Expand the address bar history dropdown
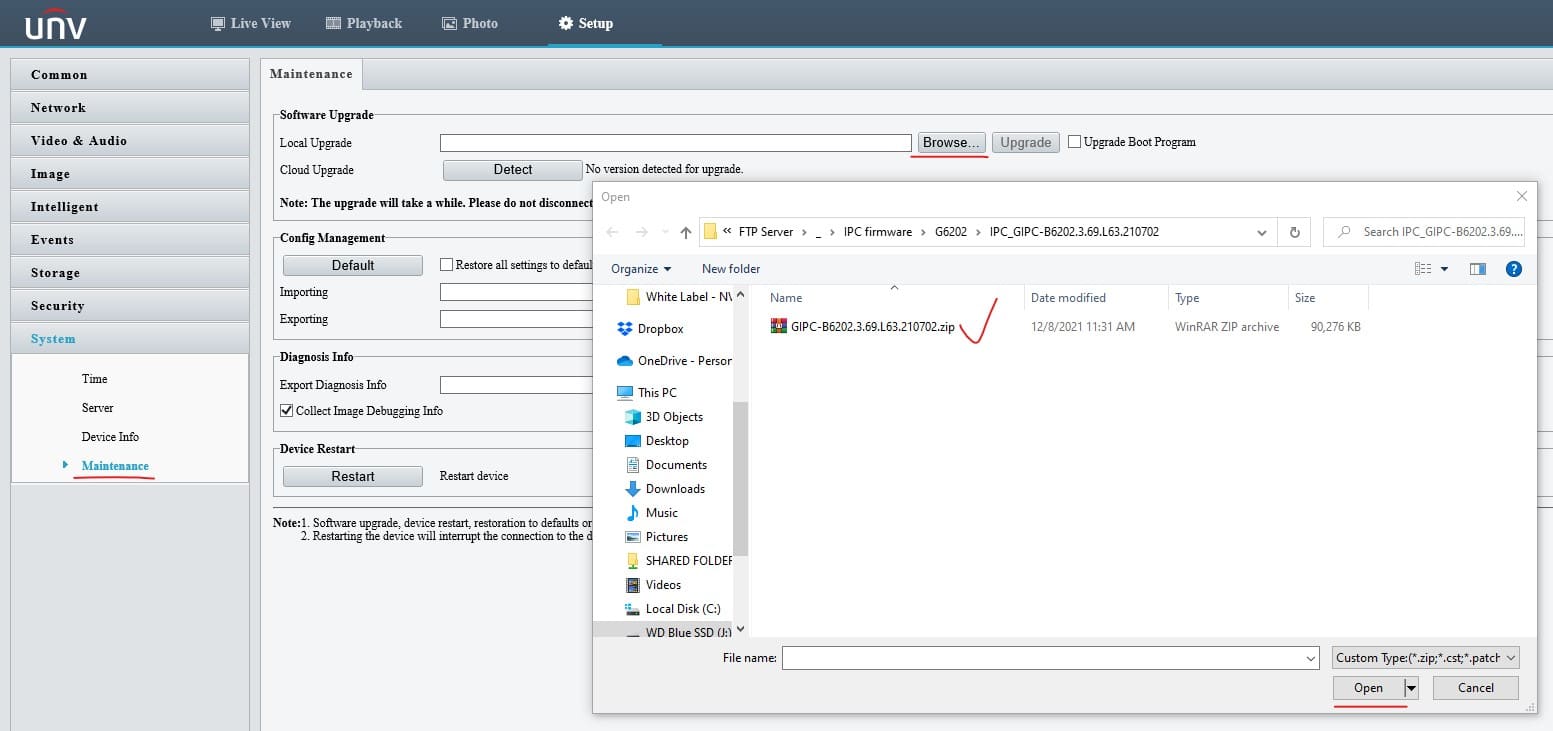 point(1262,232)
